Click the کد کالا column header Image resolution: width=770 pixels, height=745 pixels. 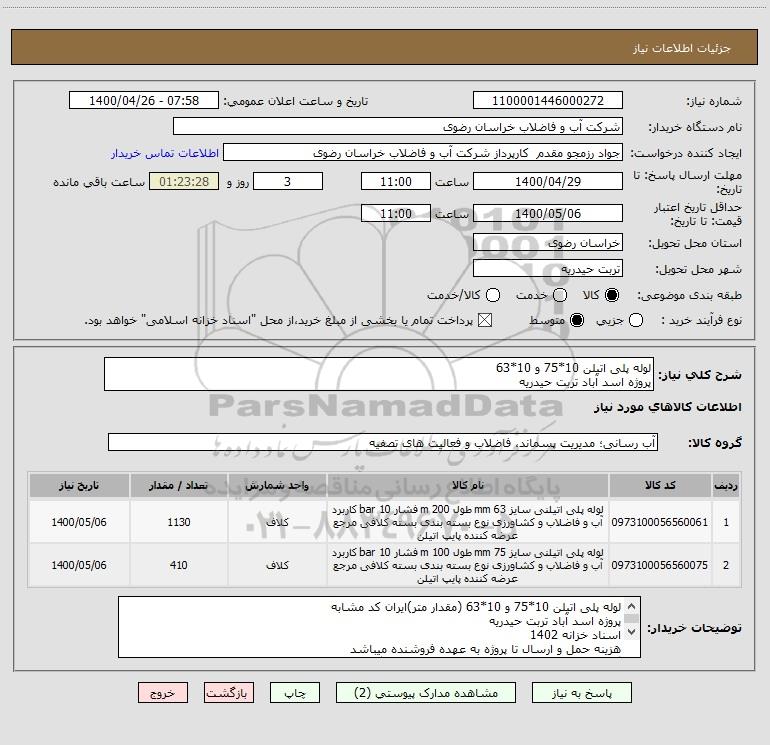pos(660,486)
